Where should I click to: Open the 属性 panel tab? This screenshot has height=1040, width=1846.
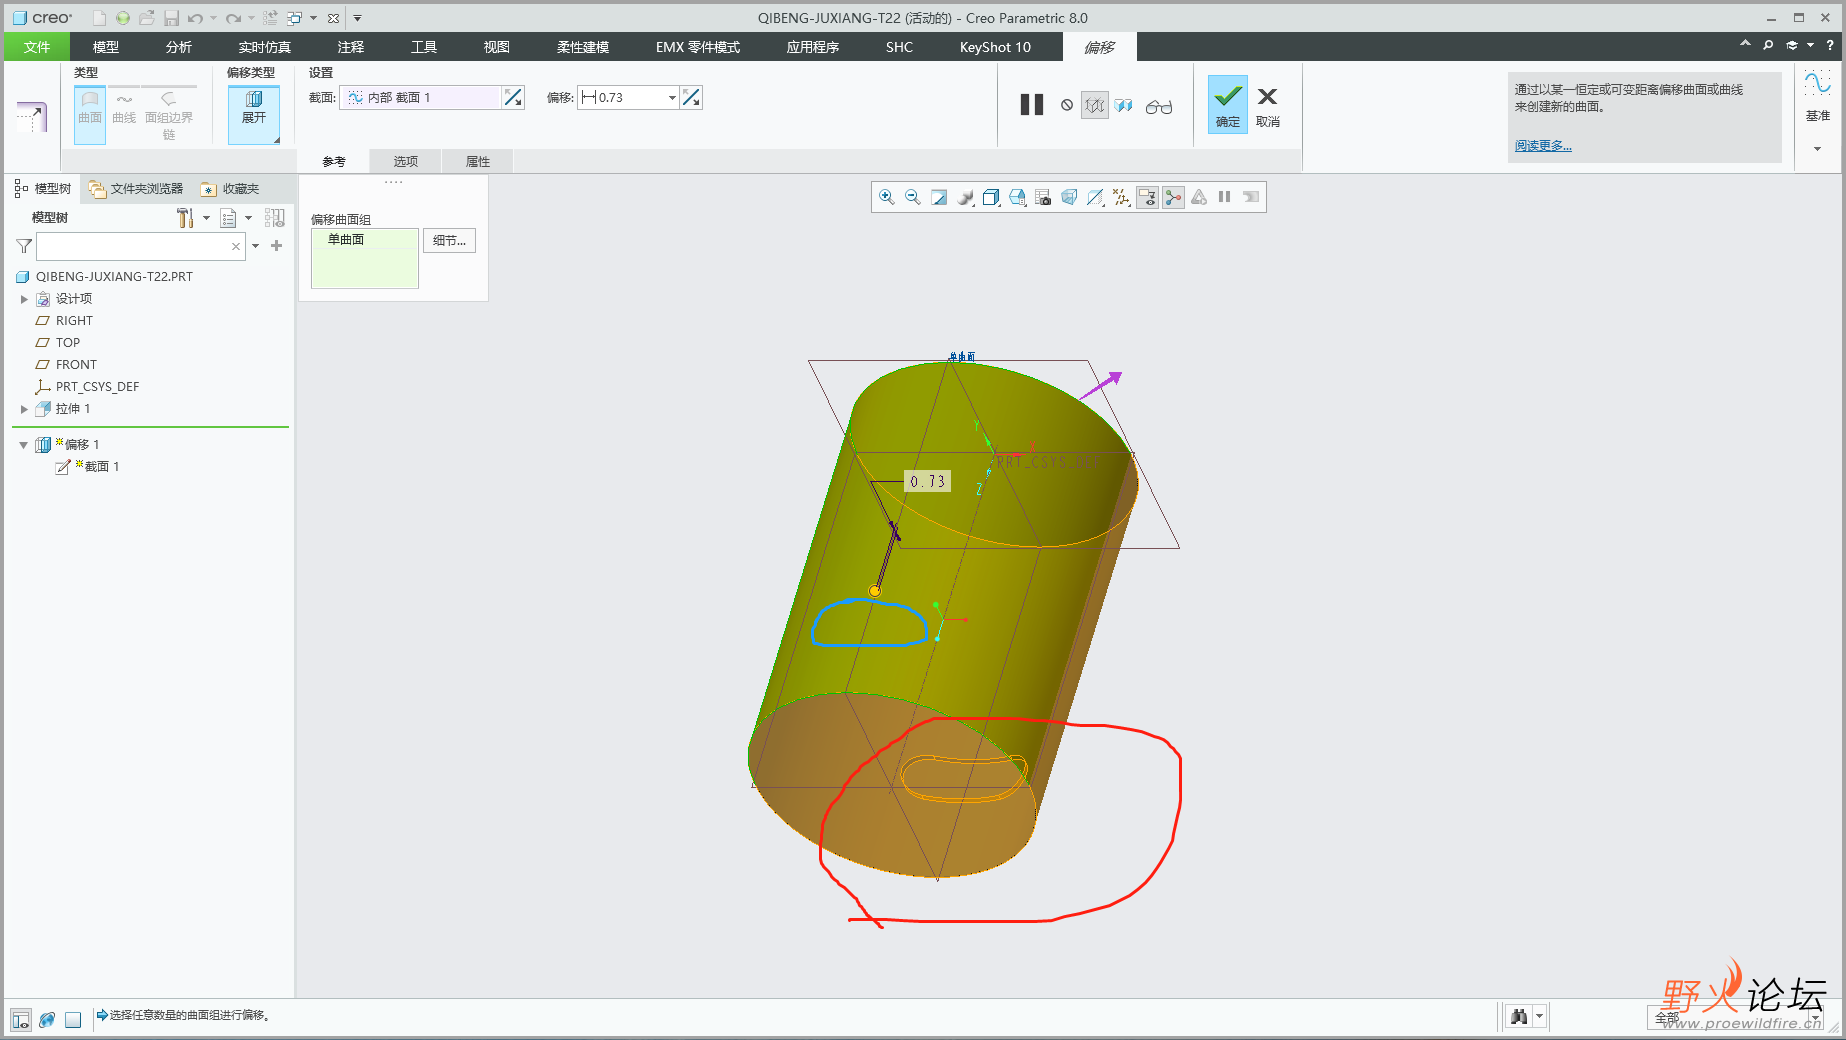[478, 161]
